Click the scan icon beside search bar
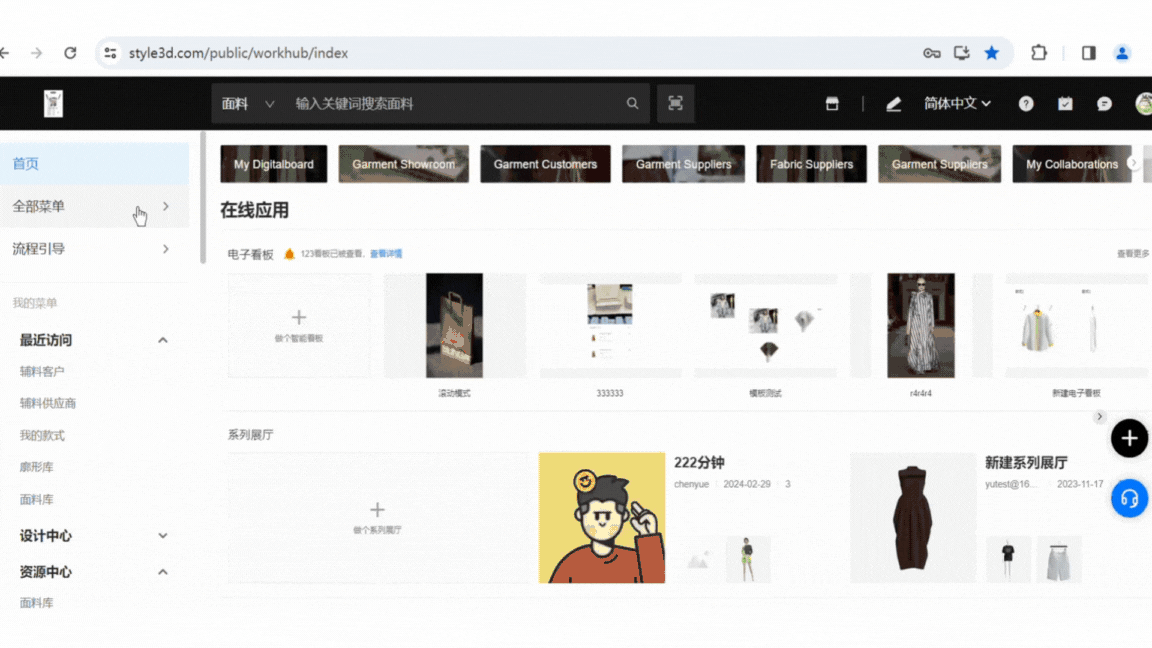The image size is (1152, 648). click(x=675, y=104)
